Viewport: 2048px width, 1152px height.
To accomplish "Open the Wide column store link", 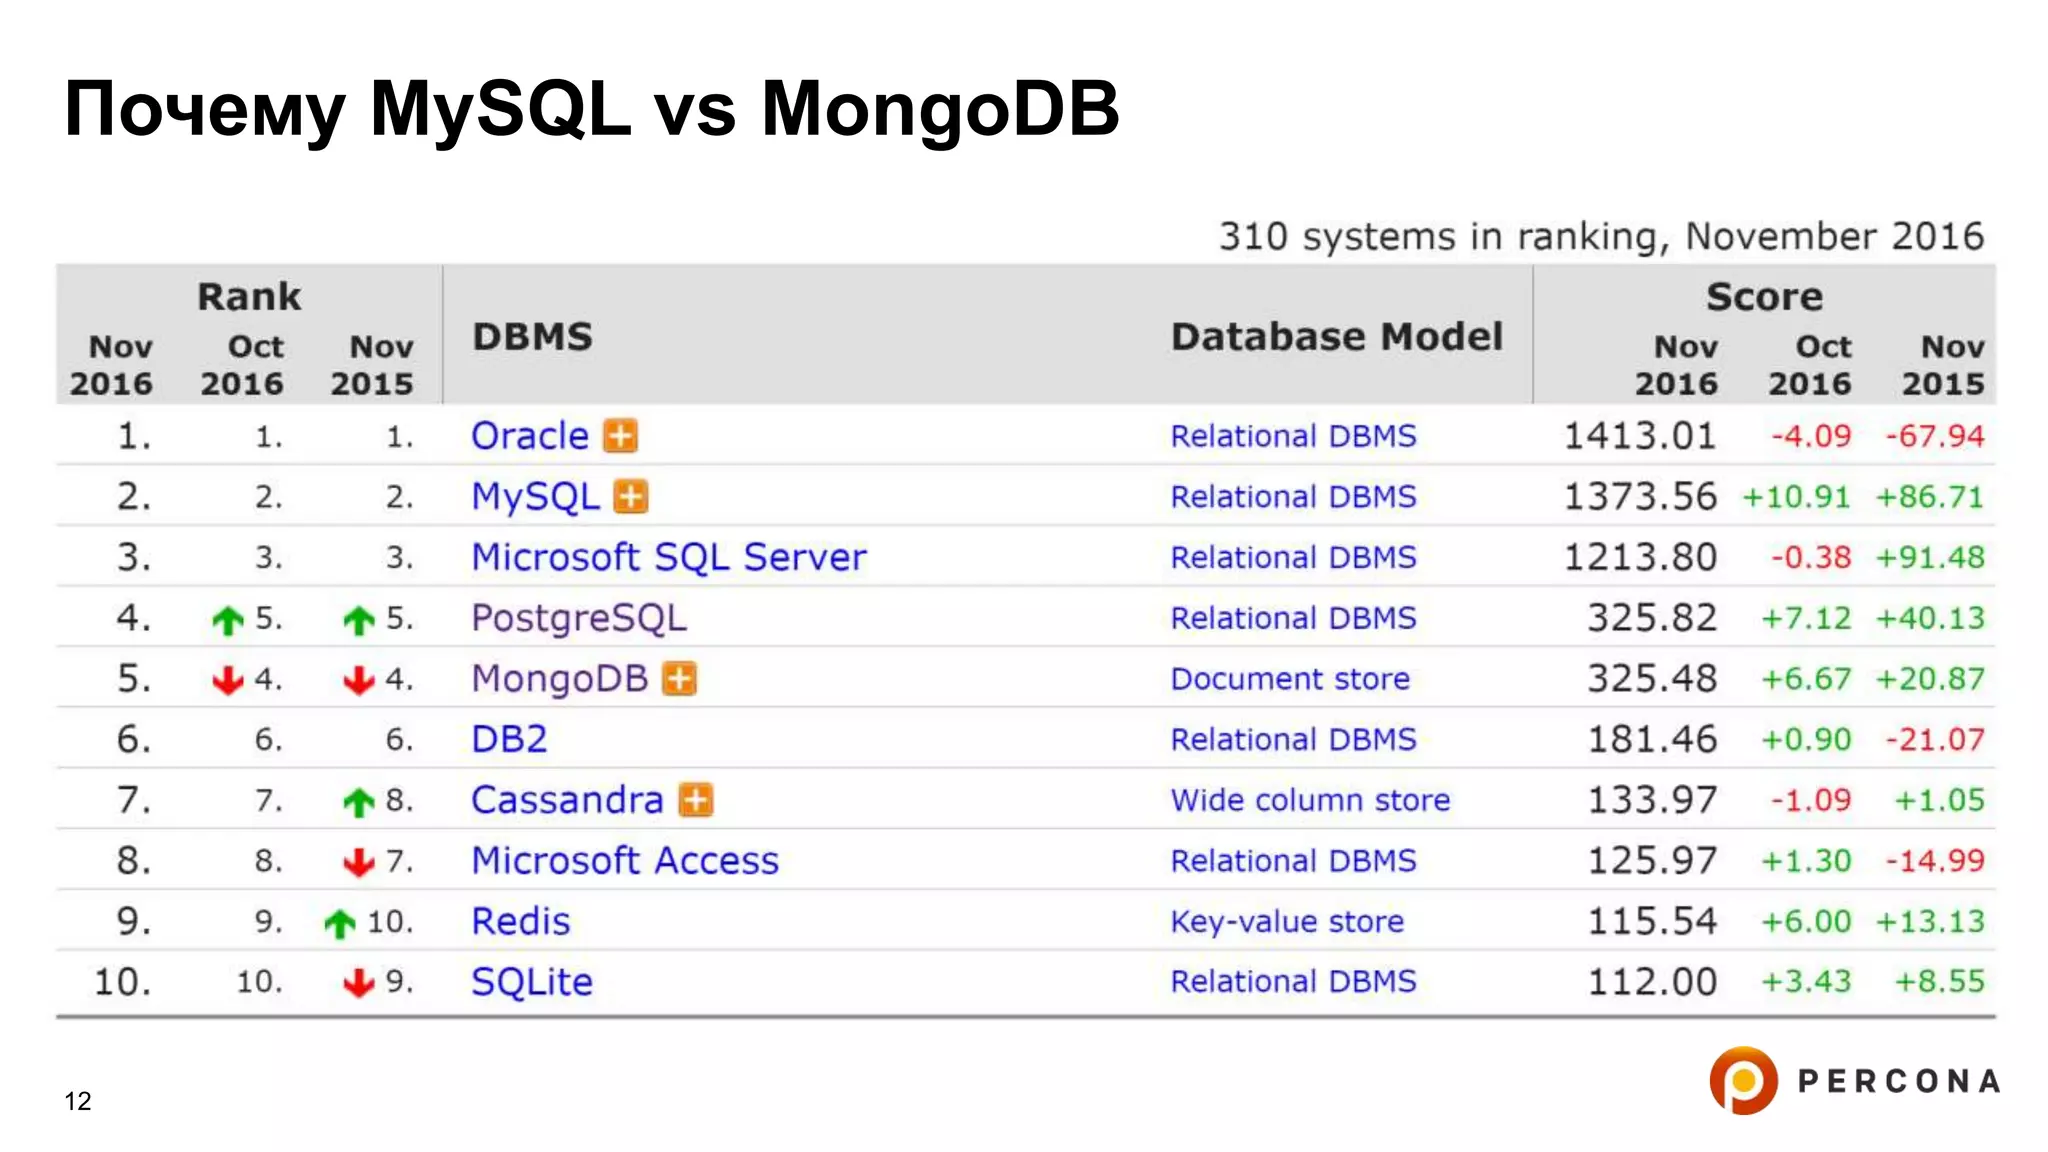I will [1309, 800].
